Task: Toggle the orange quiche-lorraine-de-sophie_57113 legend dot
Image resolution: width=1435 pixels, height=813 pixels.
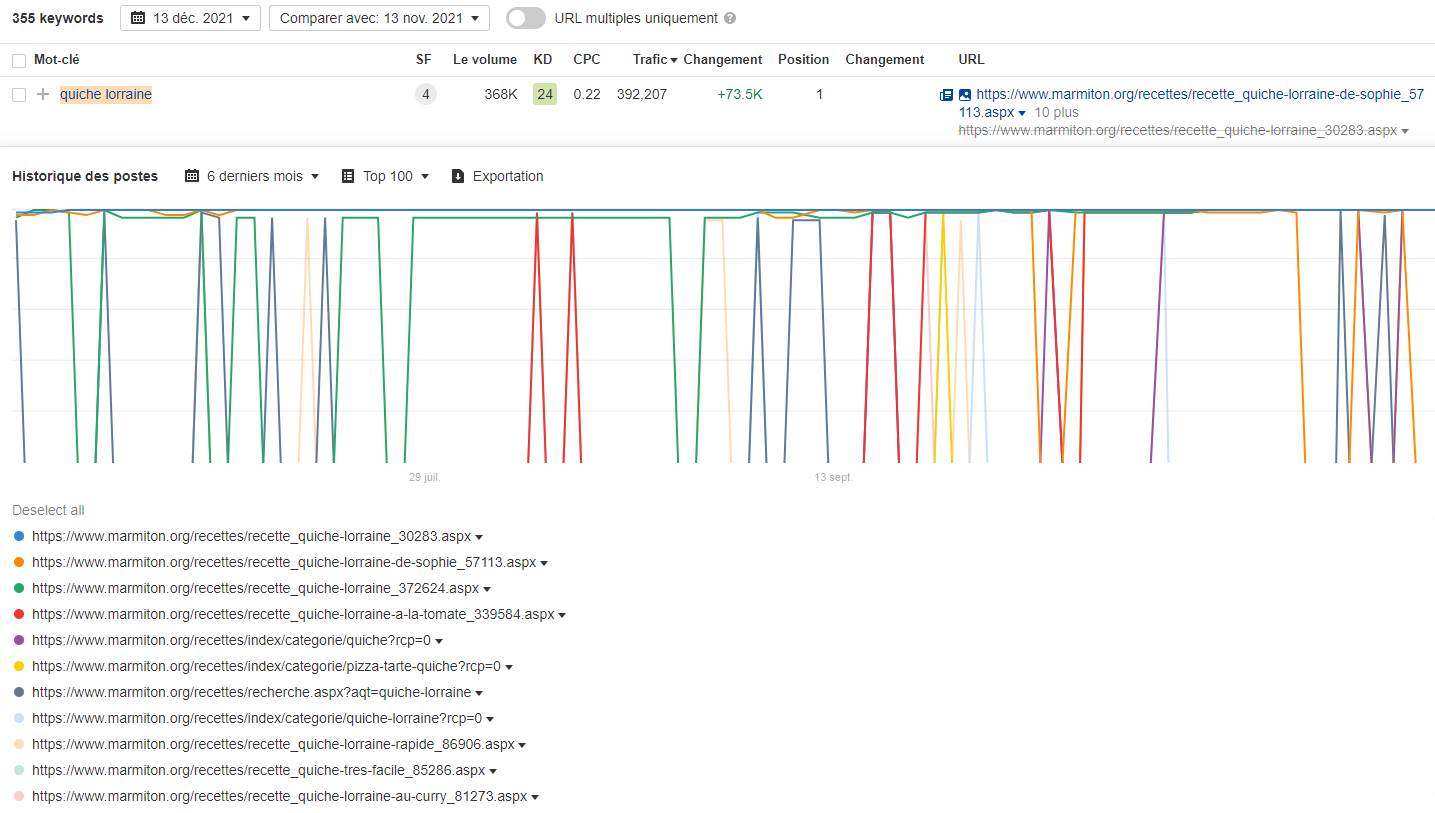Action: pos(18,562)
